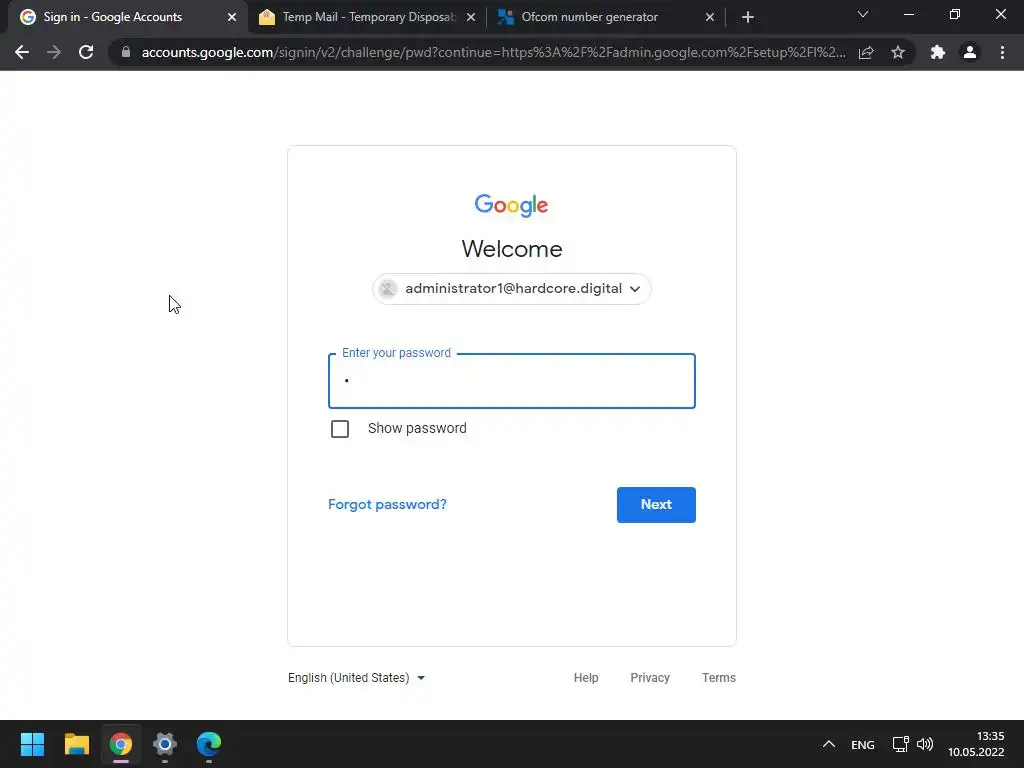
Task: Click the Google logo
Action: tap(511, 205)
